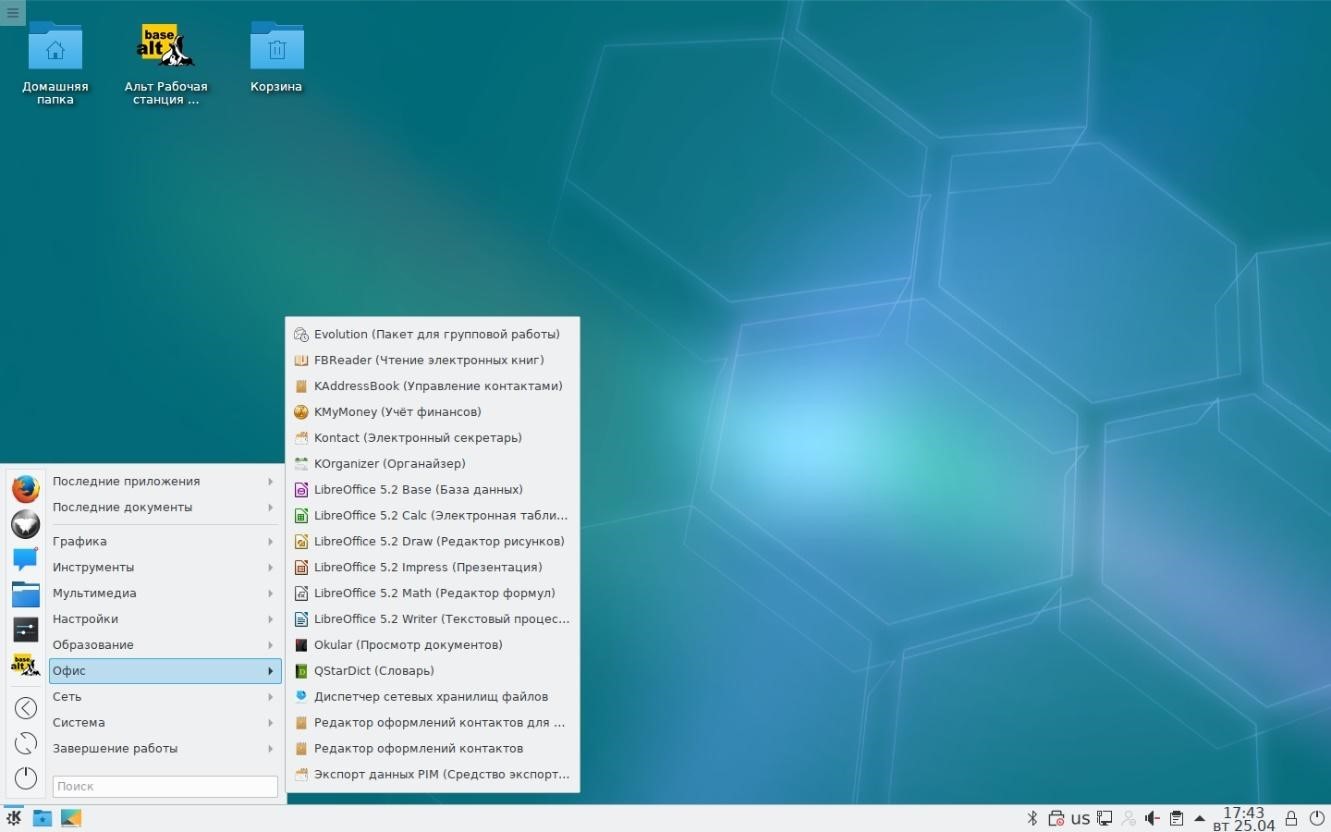This screenshot has width=1331, height=832.
Task: Open Okular document viewer
Action: click(432, 645)
